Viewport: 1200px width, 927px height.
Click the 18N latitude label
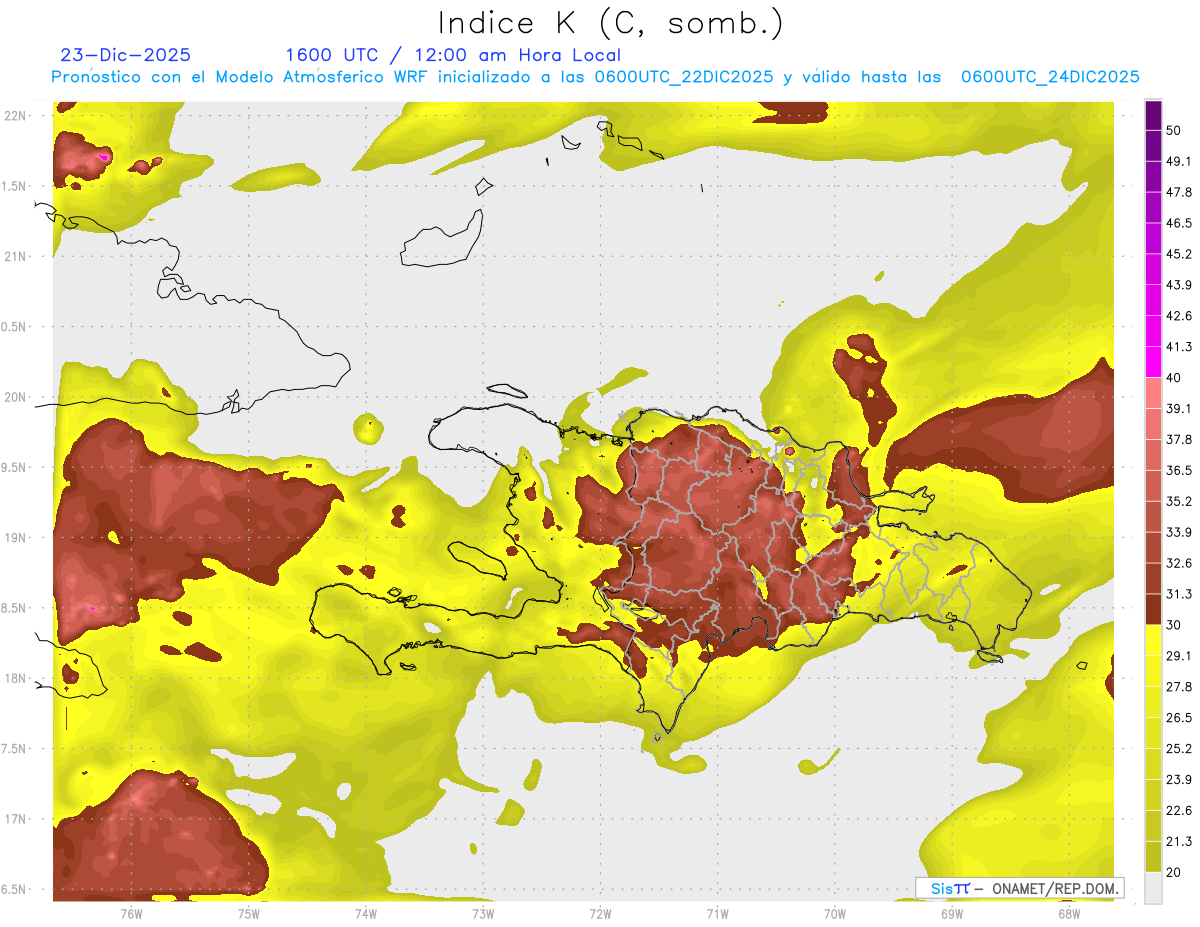coord(15,678)
